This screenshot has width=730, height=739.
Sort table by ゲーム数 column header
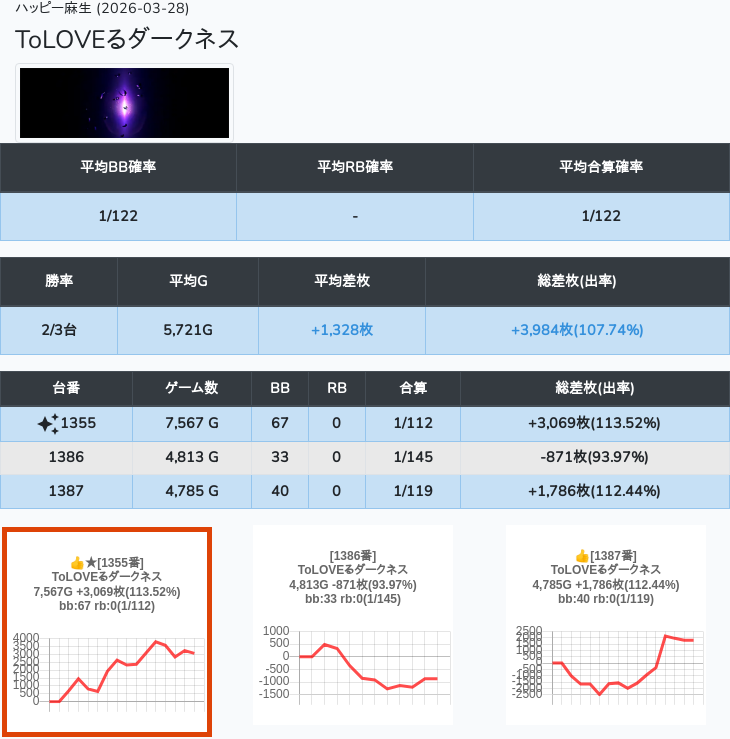[191, 388]
